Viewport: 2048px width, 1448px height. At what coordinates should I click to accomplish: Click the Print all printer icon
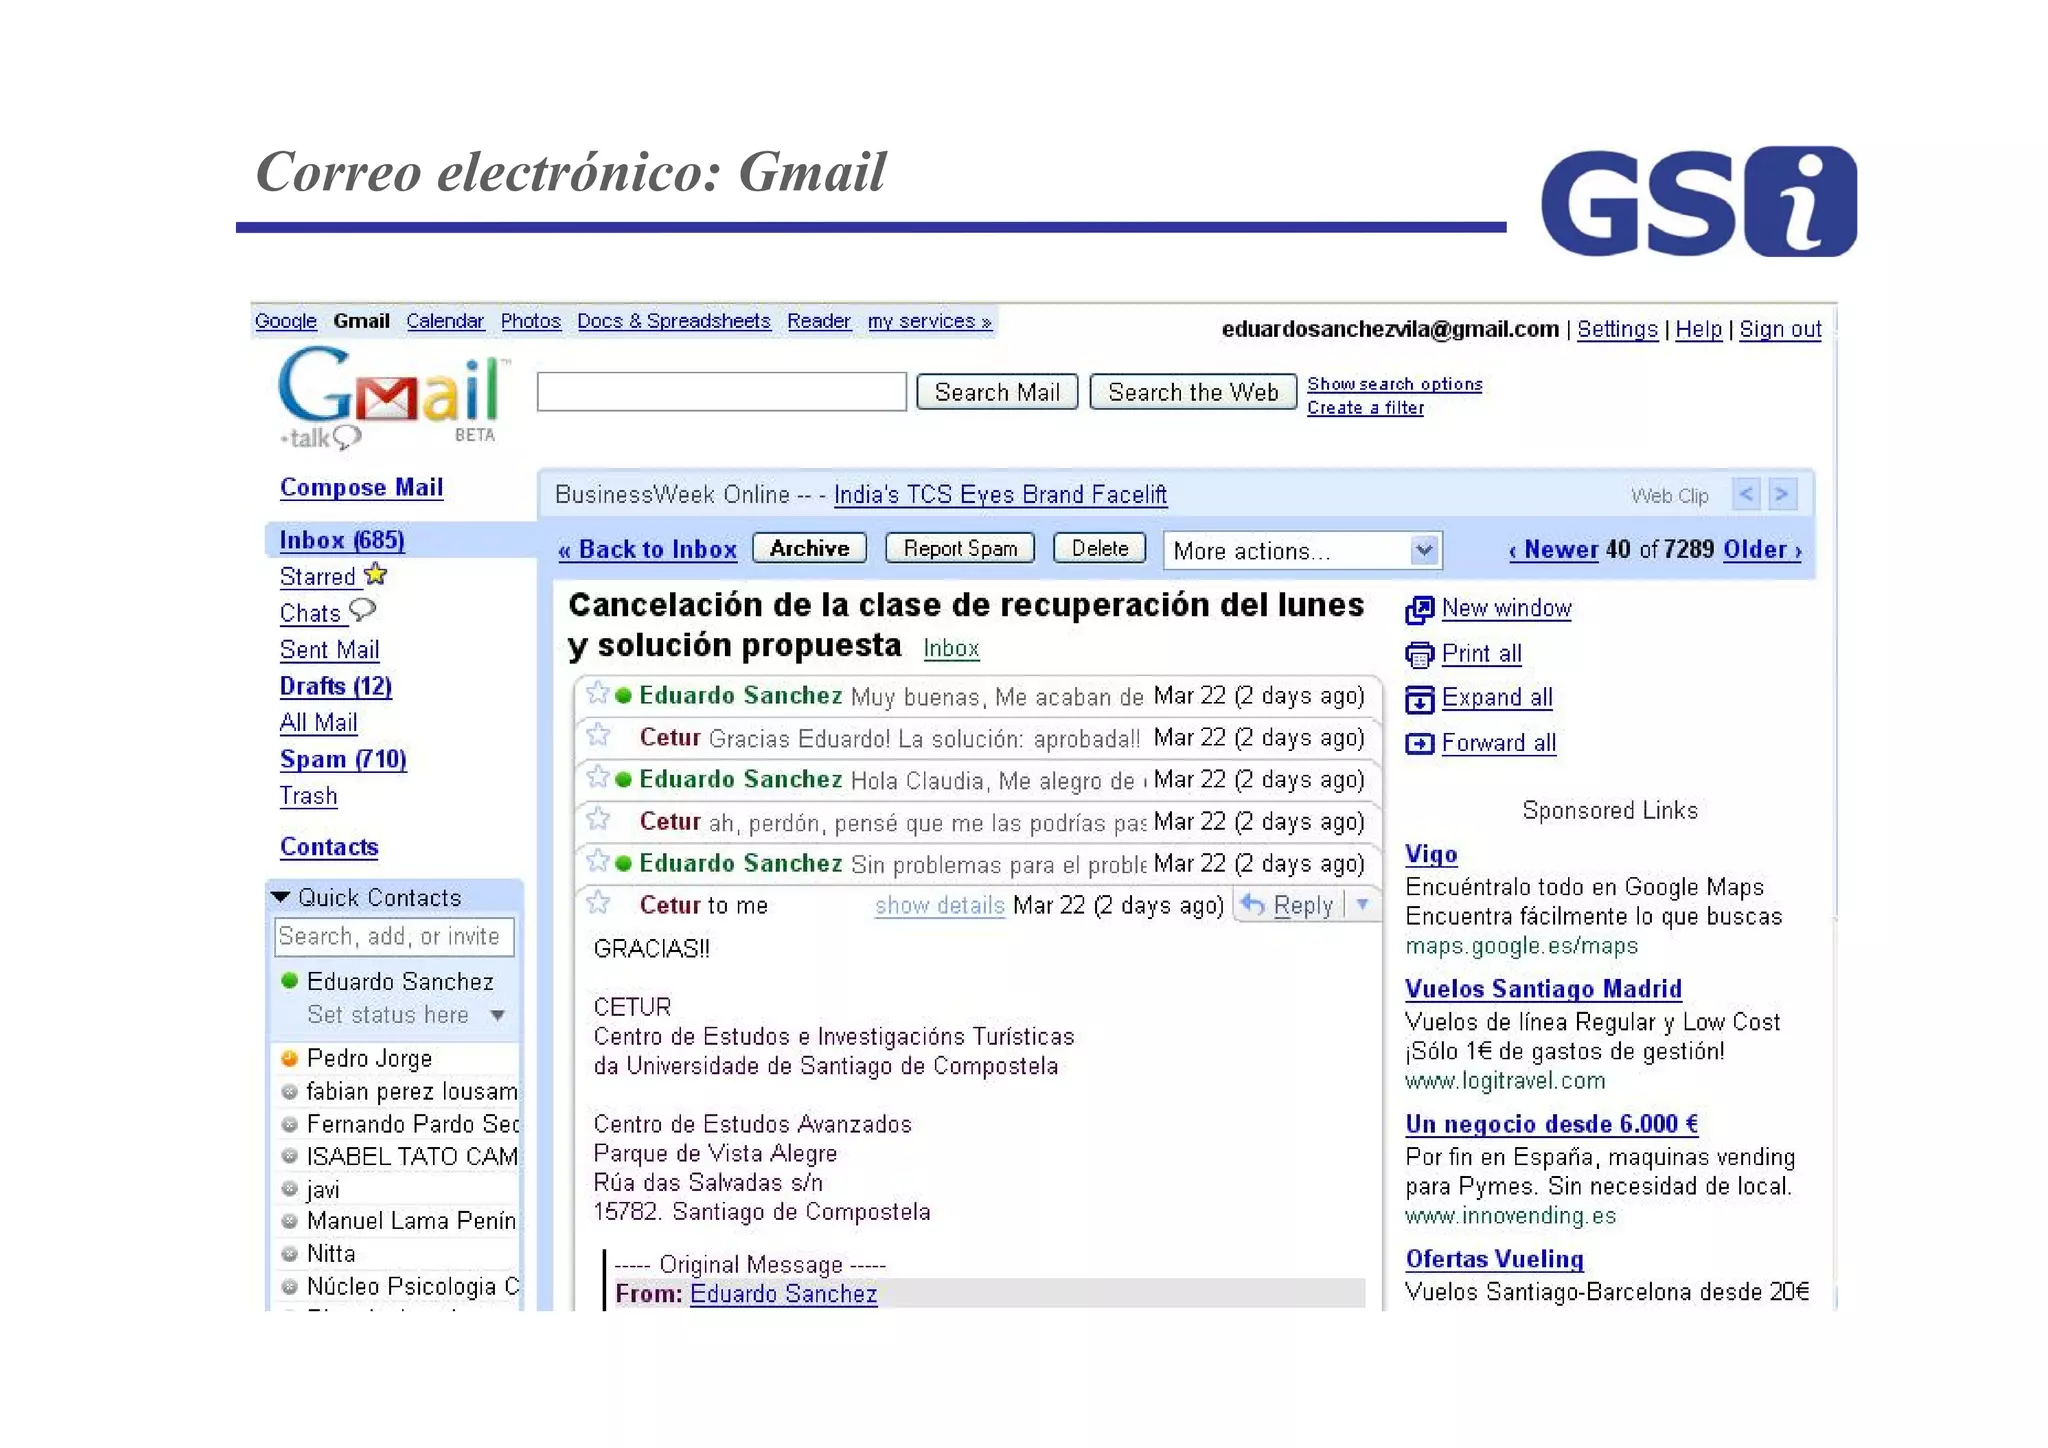coord(1419,655)
